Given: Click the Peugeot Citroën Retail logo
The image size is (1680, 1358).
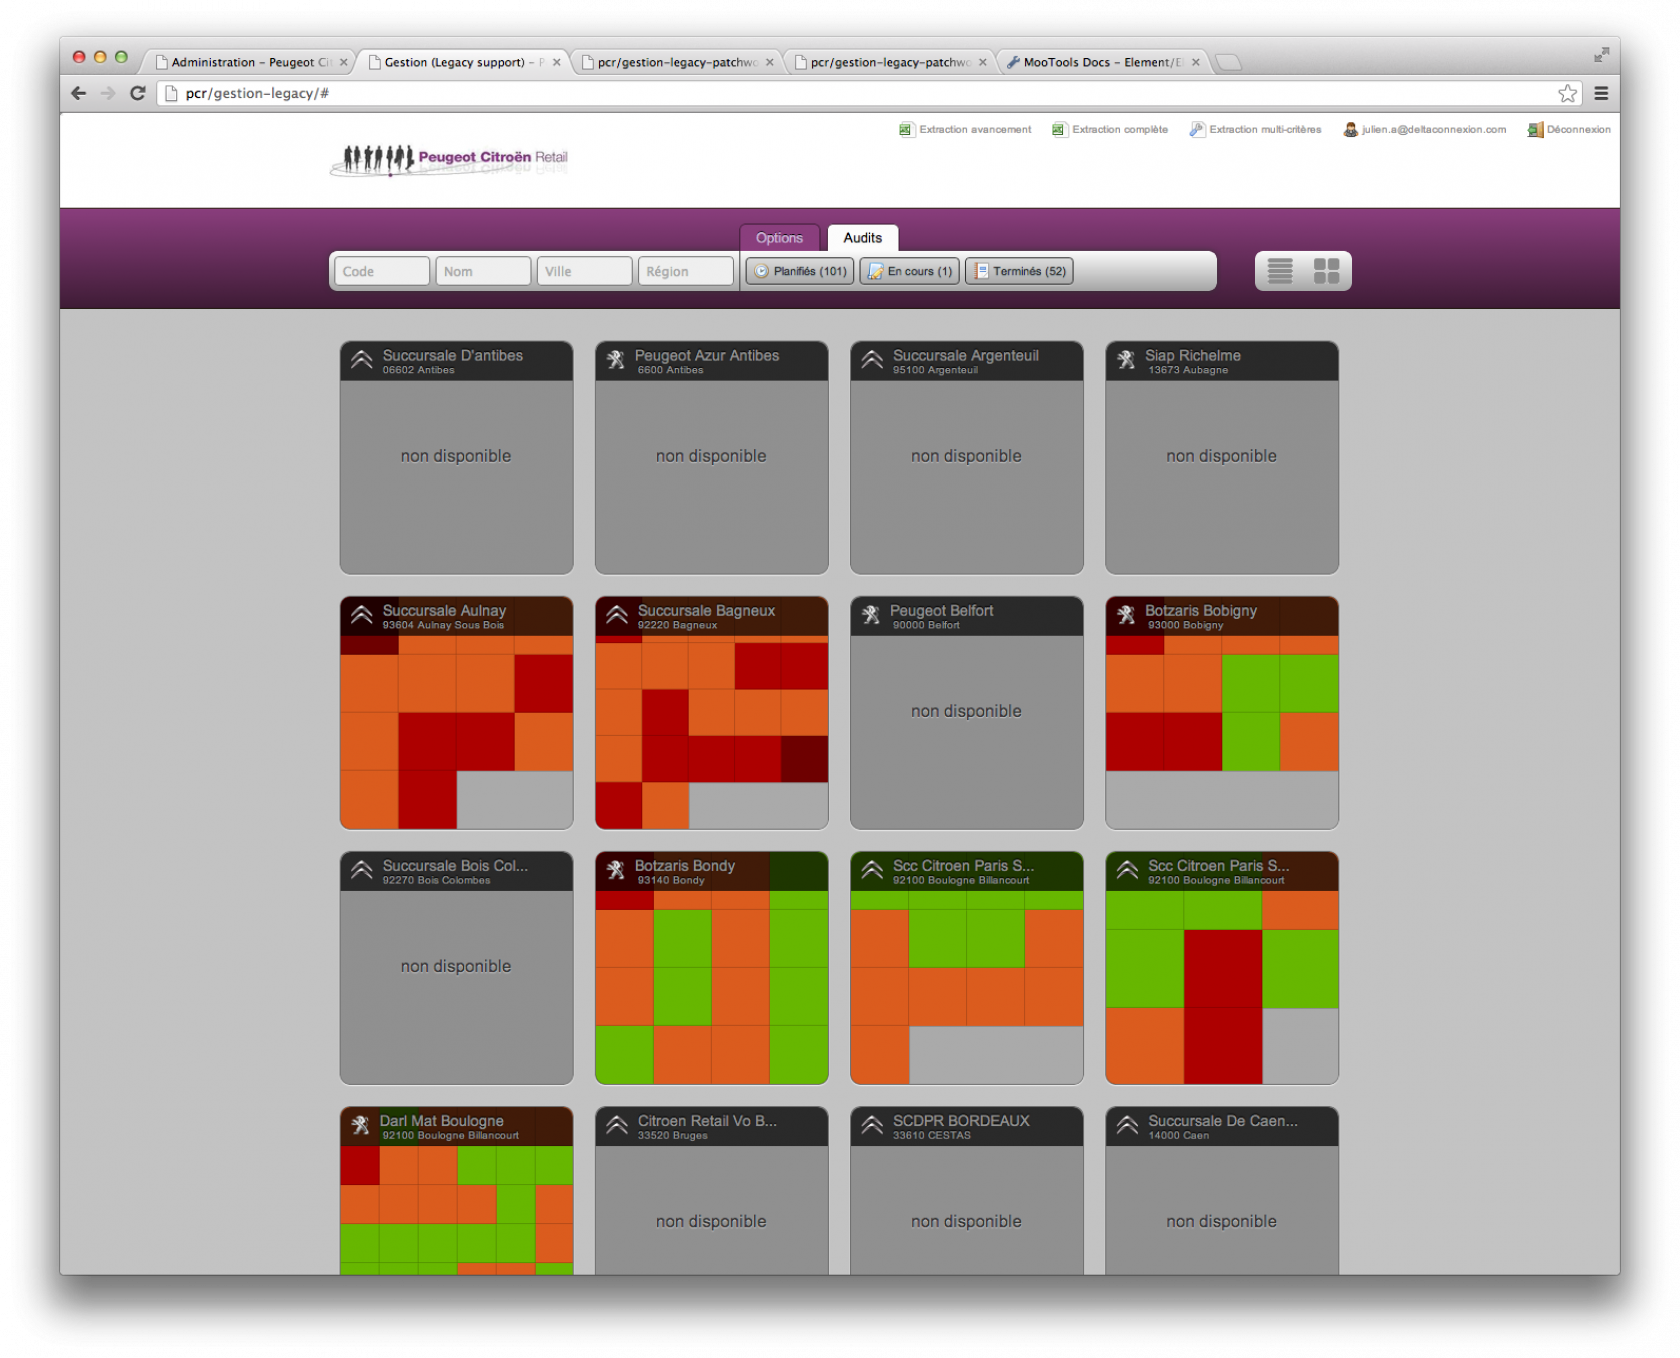Looking at the screenshot, I should coord(449,160).
